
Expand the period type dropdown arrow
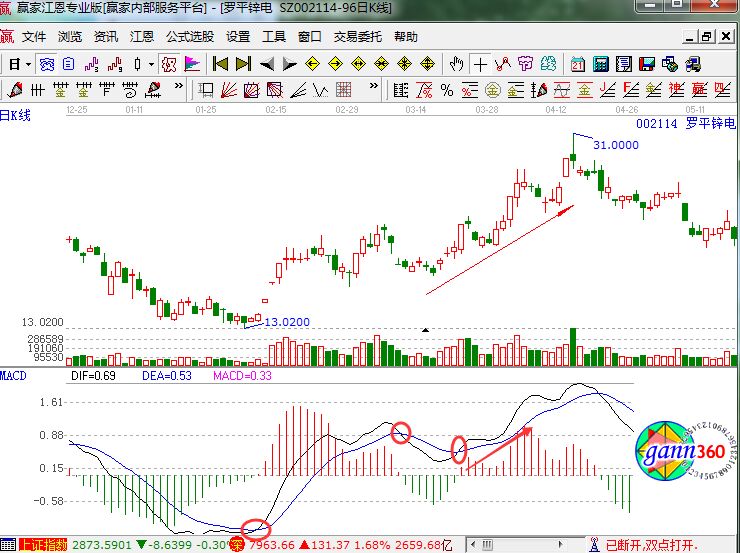tap(28, 64)
